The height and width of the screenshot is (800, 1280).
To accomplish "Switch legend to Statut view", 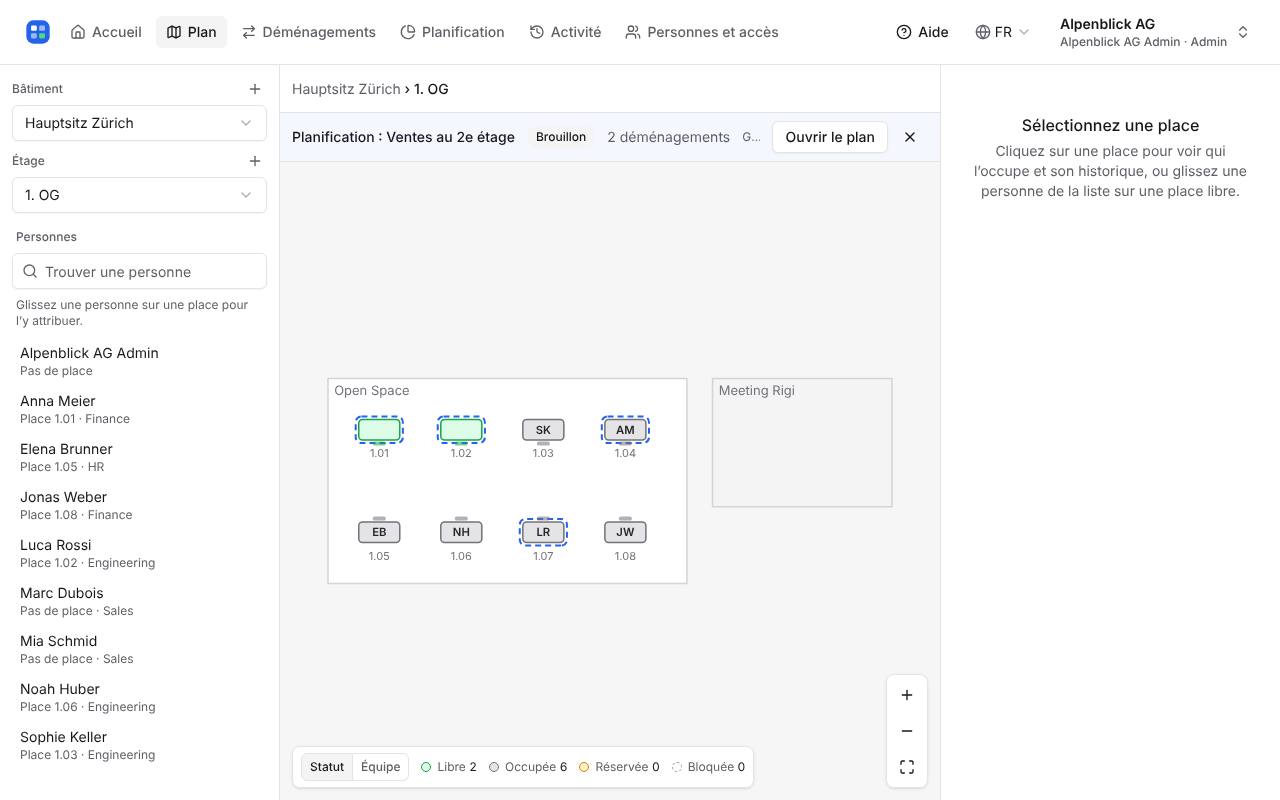I will point(327,767).
